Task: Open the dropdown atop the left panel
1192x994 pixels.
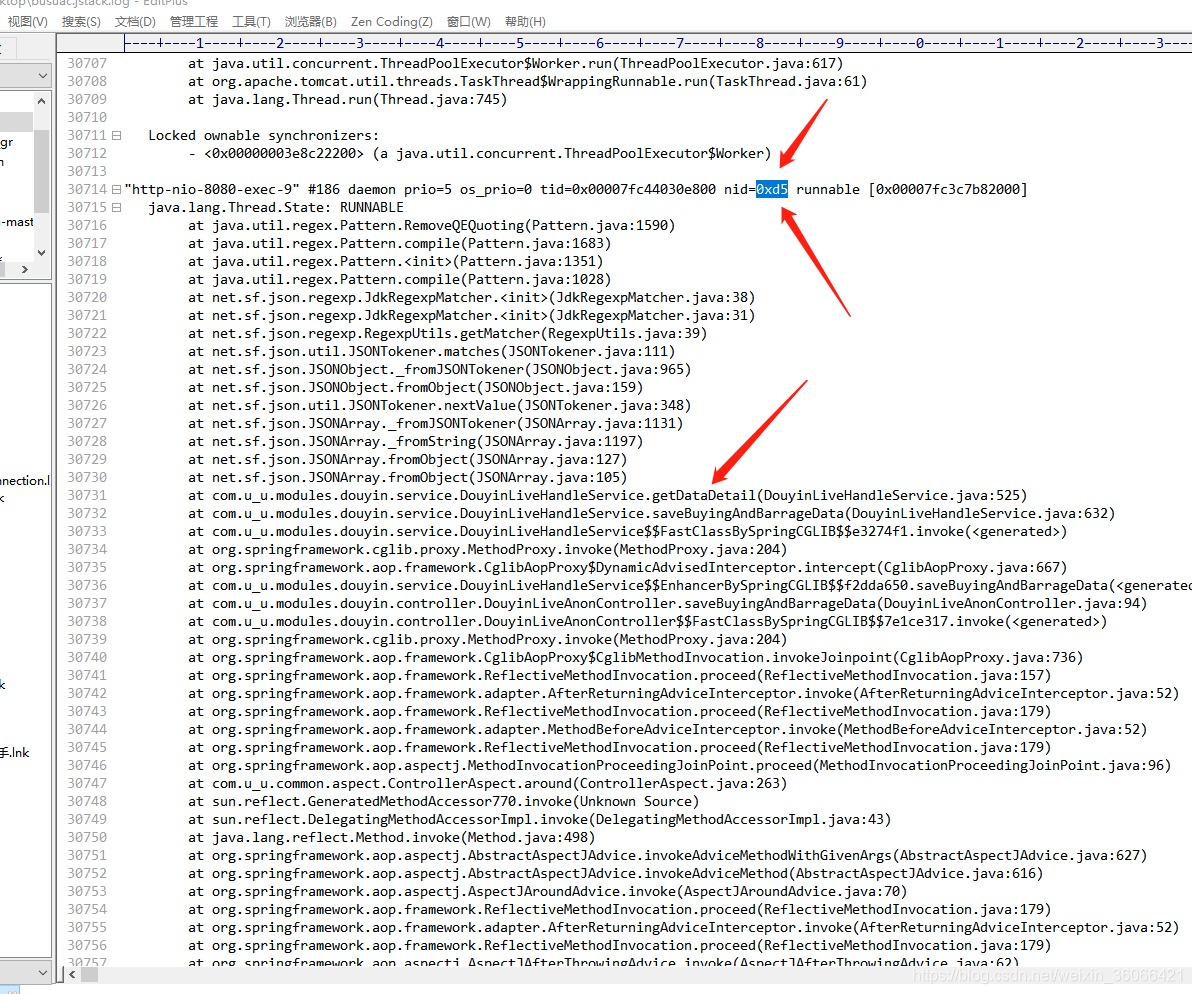Action: [x=42, y=75]
